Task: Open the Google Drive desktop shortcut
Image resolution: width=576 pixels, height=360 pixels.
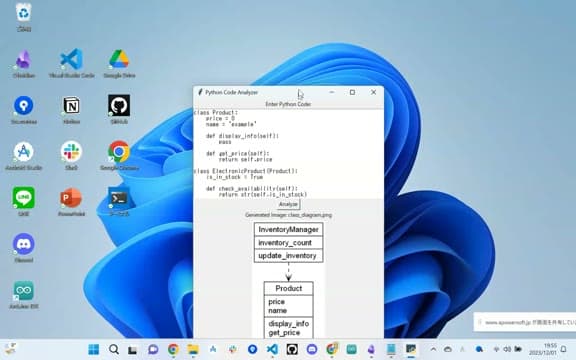Action: click(x=119, y=63)
